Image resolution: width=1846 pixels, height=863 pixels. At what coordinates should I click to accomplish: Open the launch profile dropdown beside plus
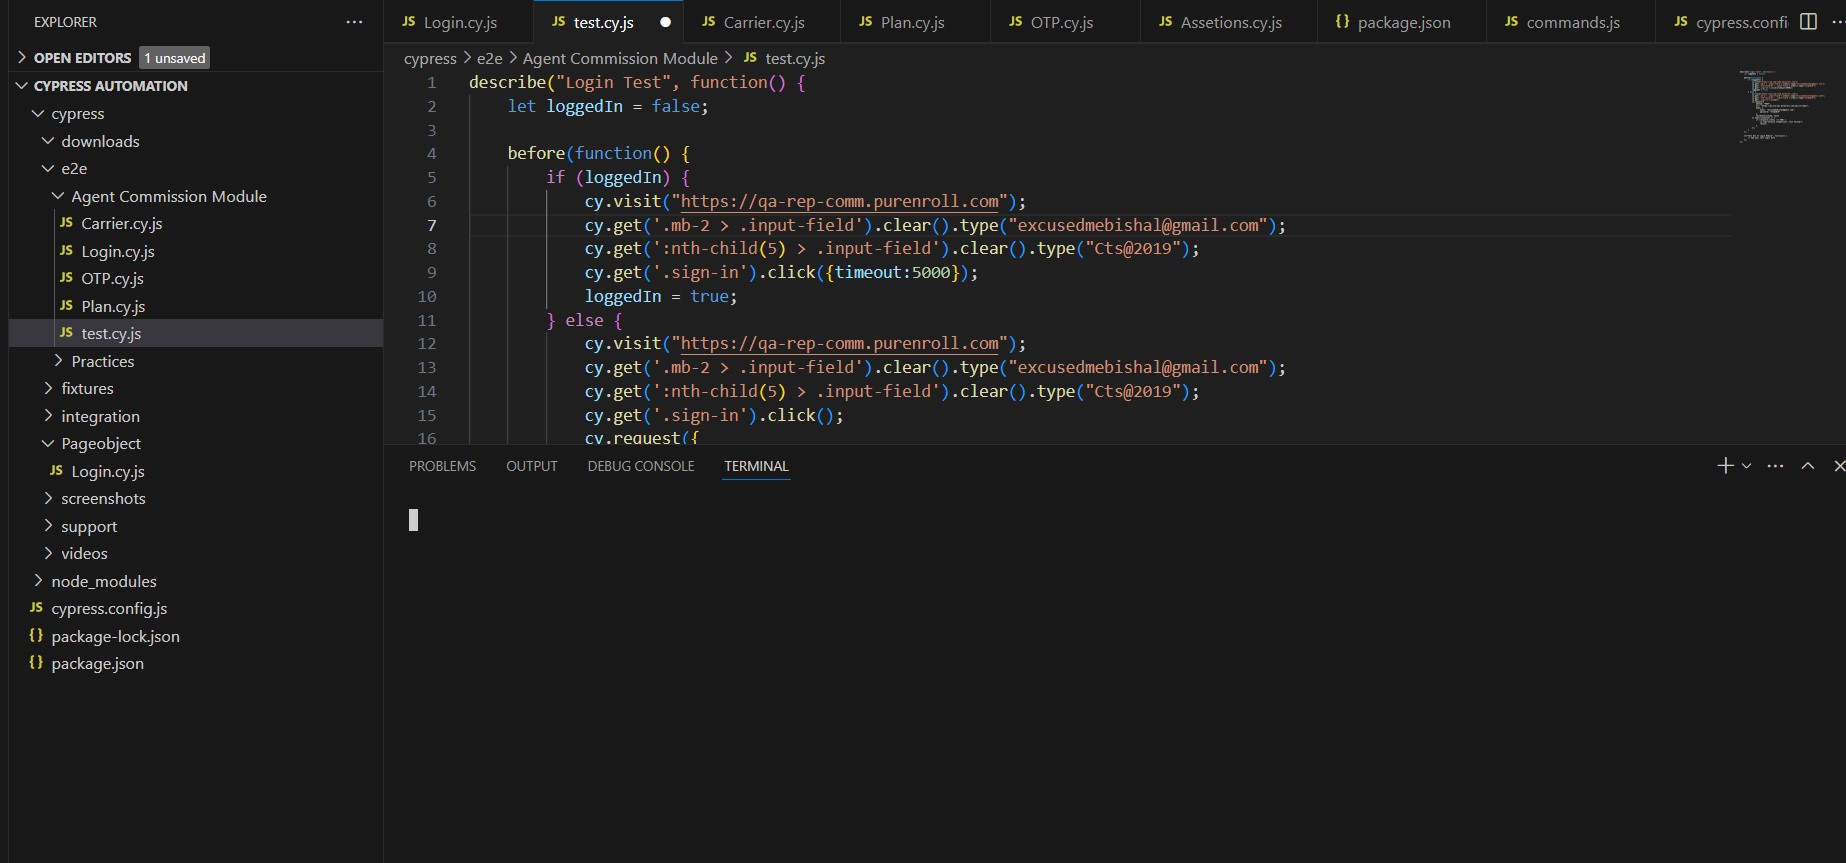[1747, 466]
